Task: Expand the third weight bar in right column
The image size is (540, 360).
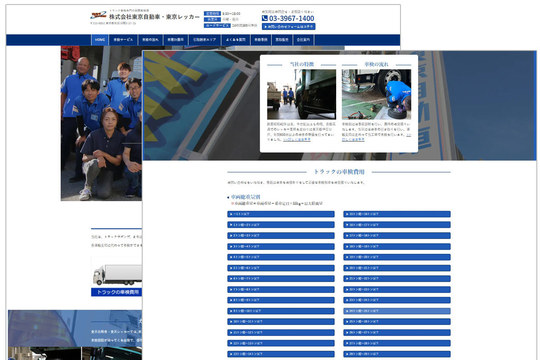Action: coord(397,235)
